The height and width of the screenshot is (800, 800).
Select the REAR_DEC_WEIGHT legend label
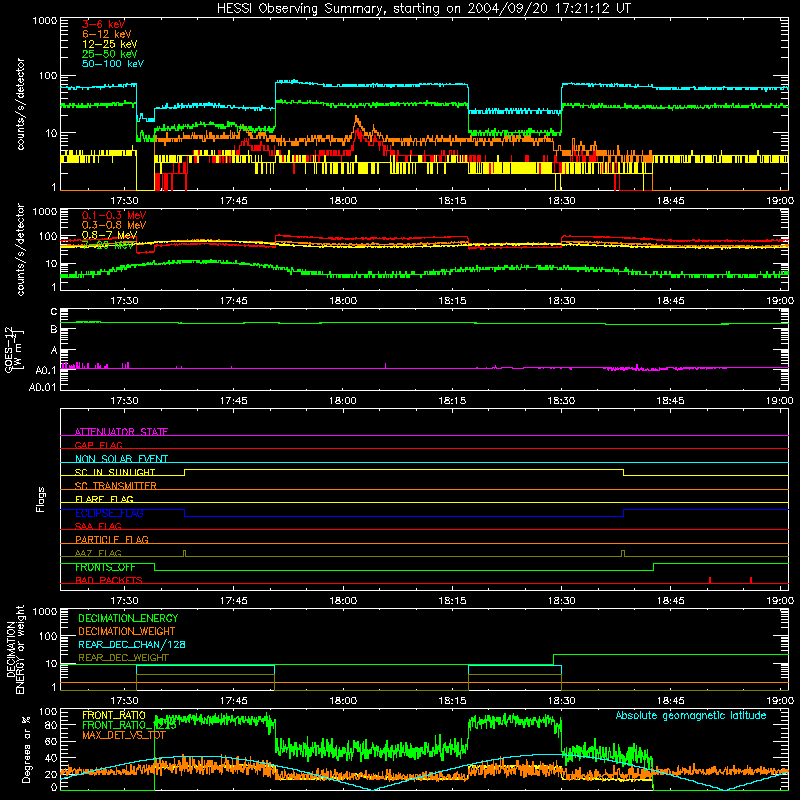click(123, 658)
